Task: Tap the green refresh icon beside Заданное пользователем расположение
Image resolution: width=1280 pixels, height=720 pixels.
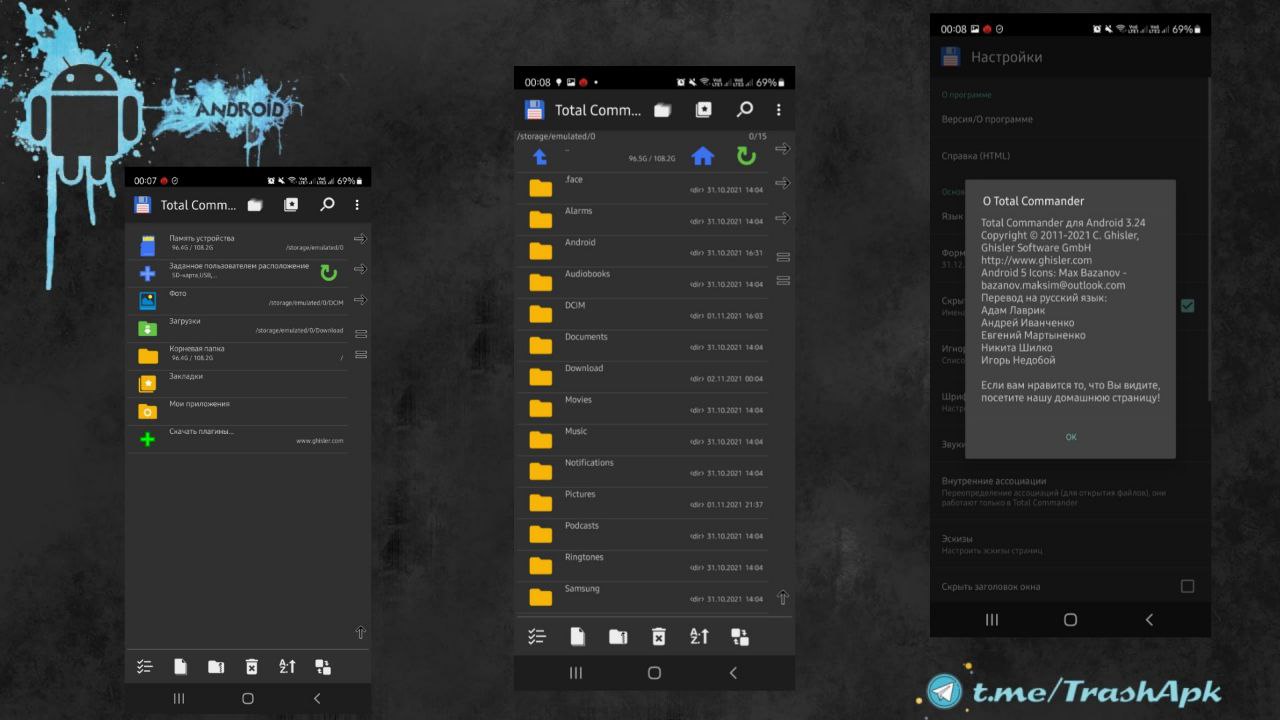Action: tap(328, 273)
